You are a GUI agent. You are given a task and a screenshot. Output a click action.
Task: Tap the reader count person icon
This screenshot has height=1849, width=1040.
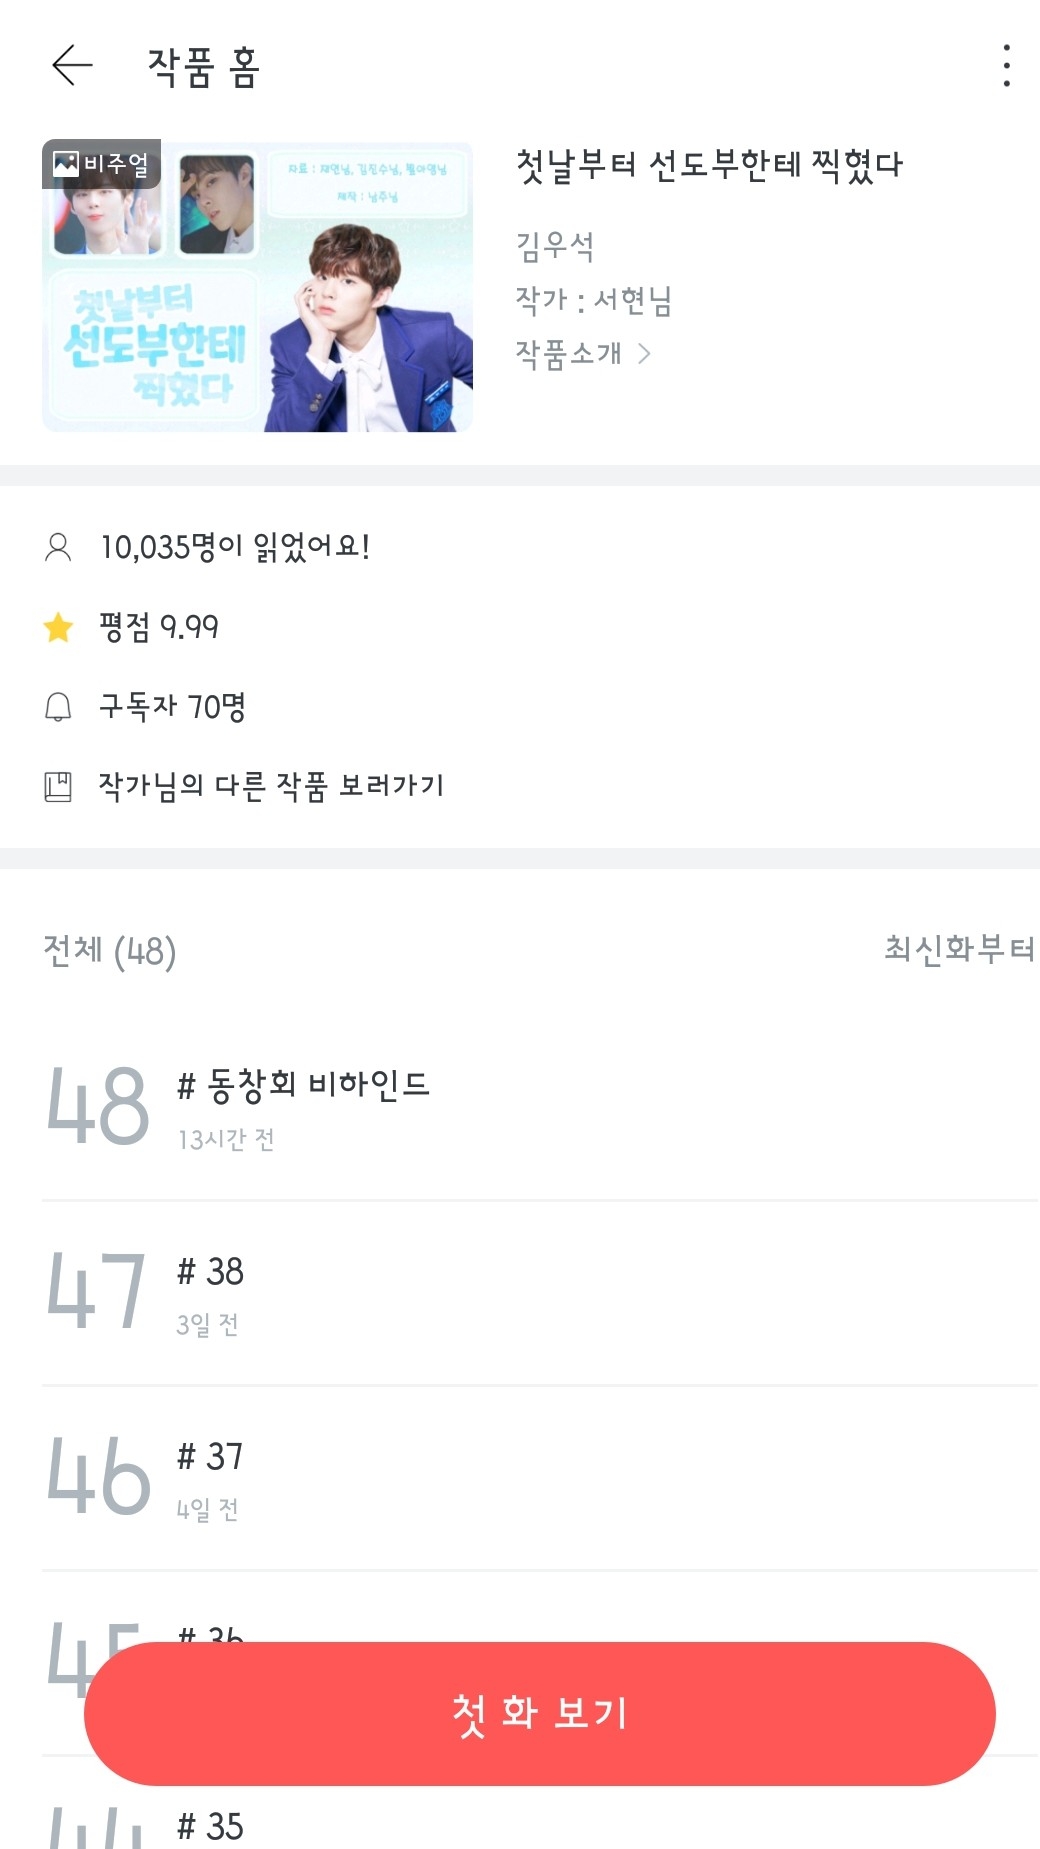point(58,547)
